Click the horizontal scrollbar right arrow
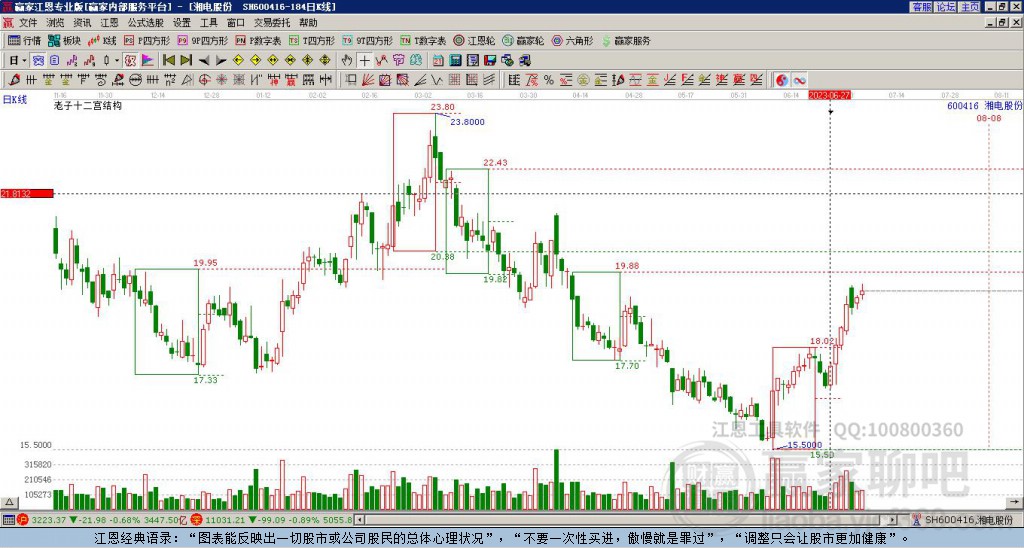 [893, 520]
